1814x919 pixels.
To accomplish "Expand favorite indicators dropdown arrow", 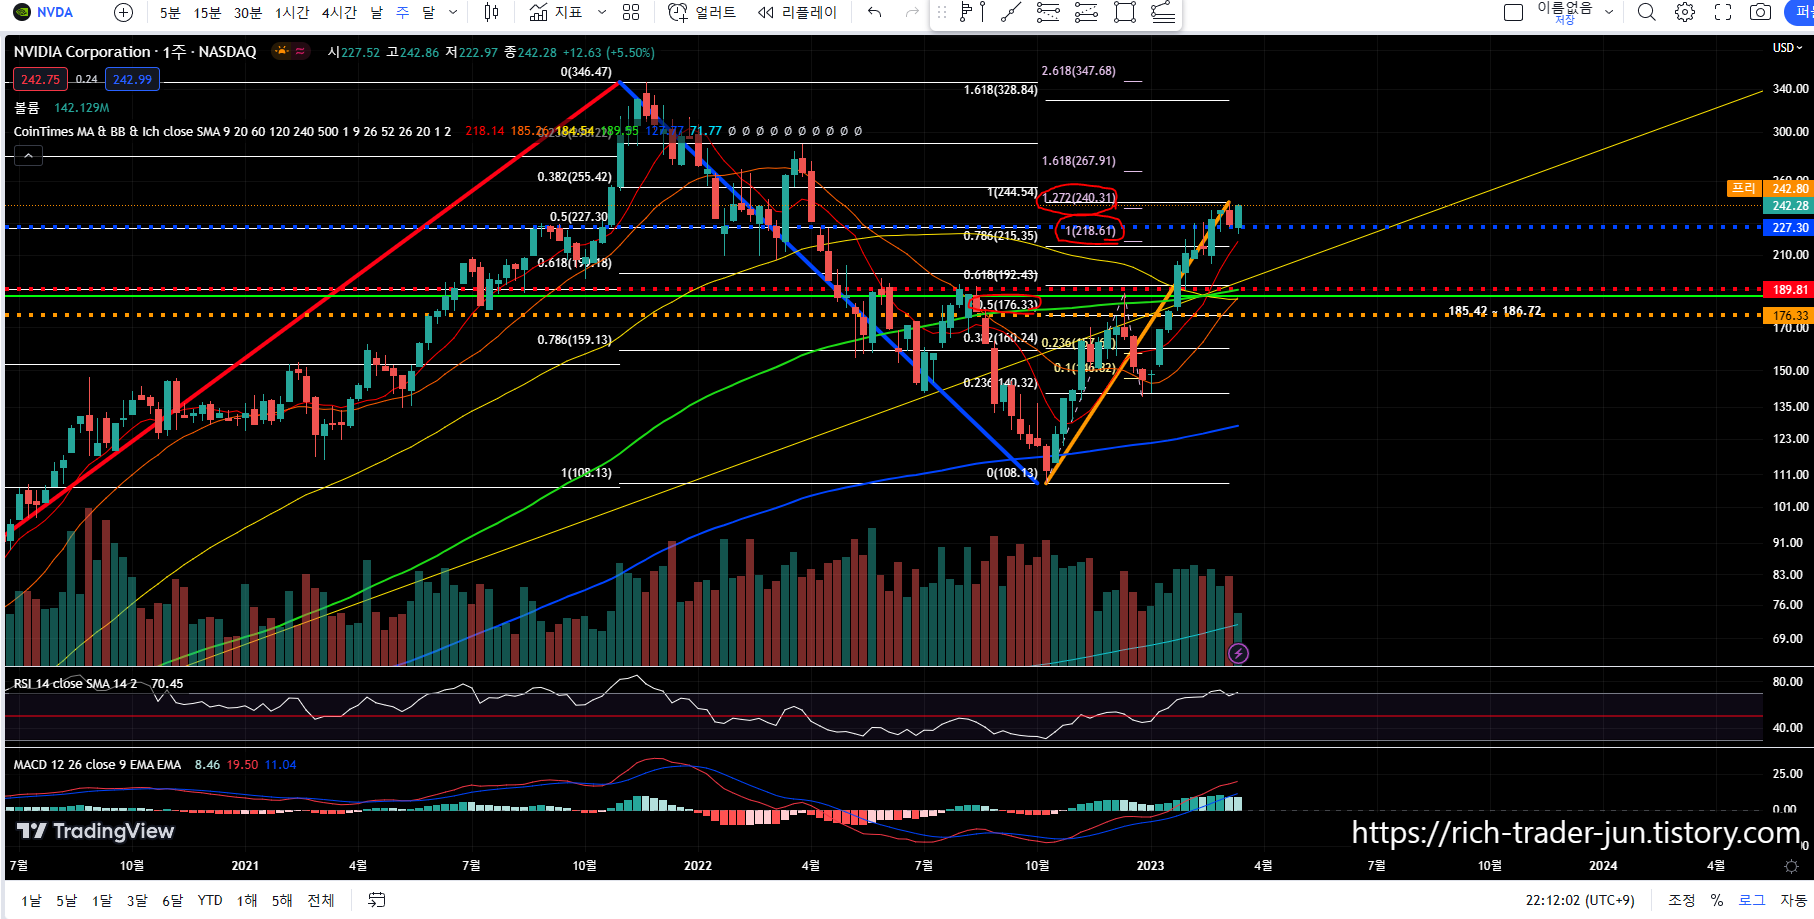I will click(601, 12).
